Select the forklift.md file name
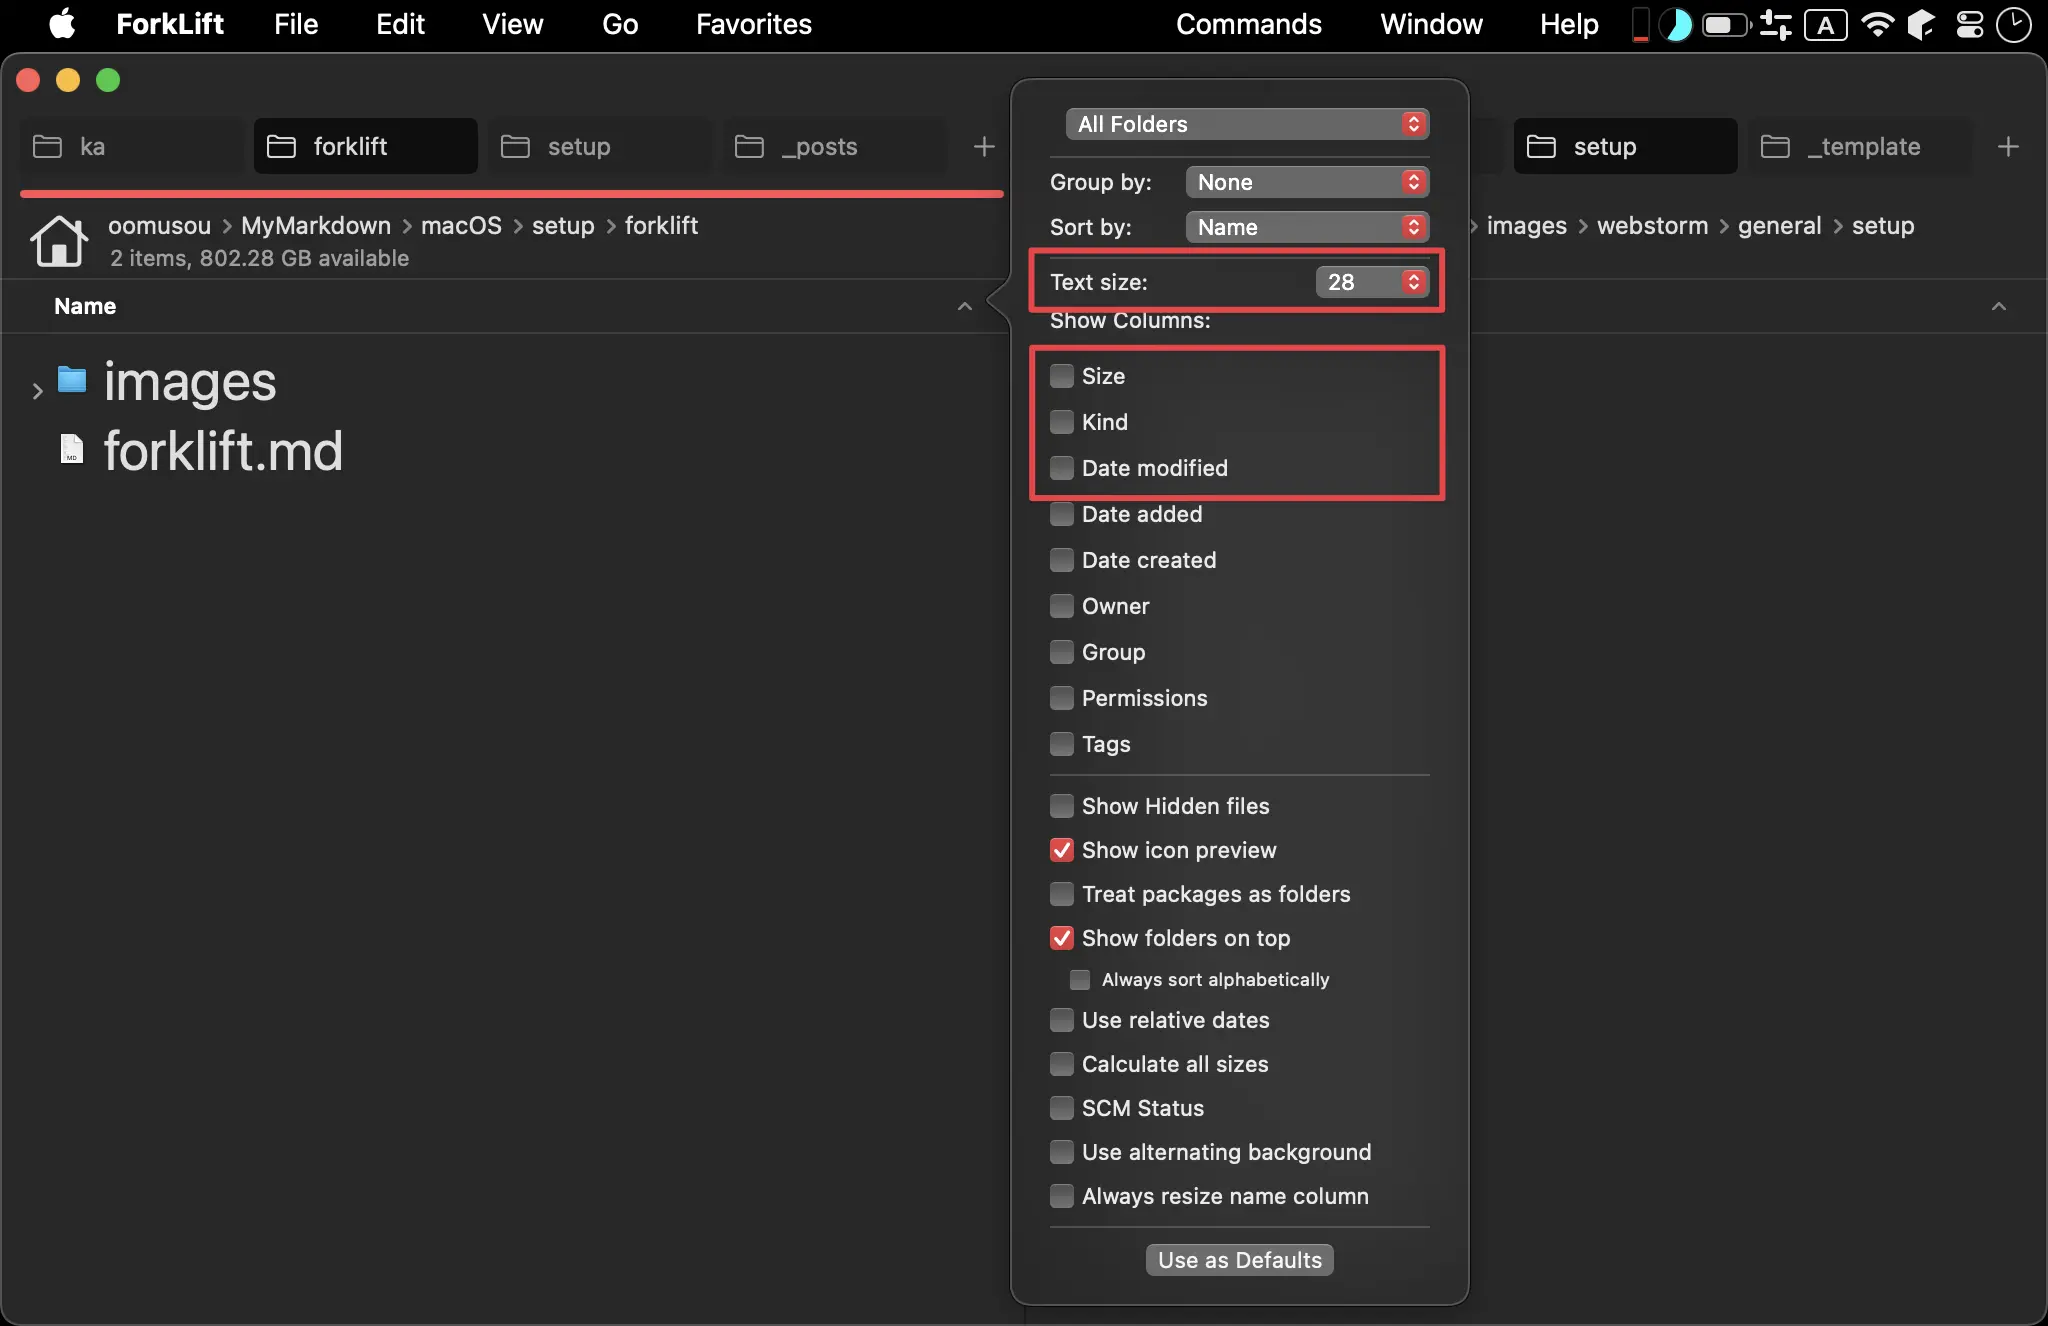Viewport: 2048px width, 1326px height. coord(223,451)
